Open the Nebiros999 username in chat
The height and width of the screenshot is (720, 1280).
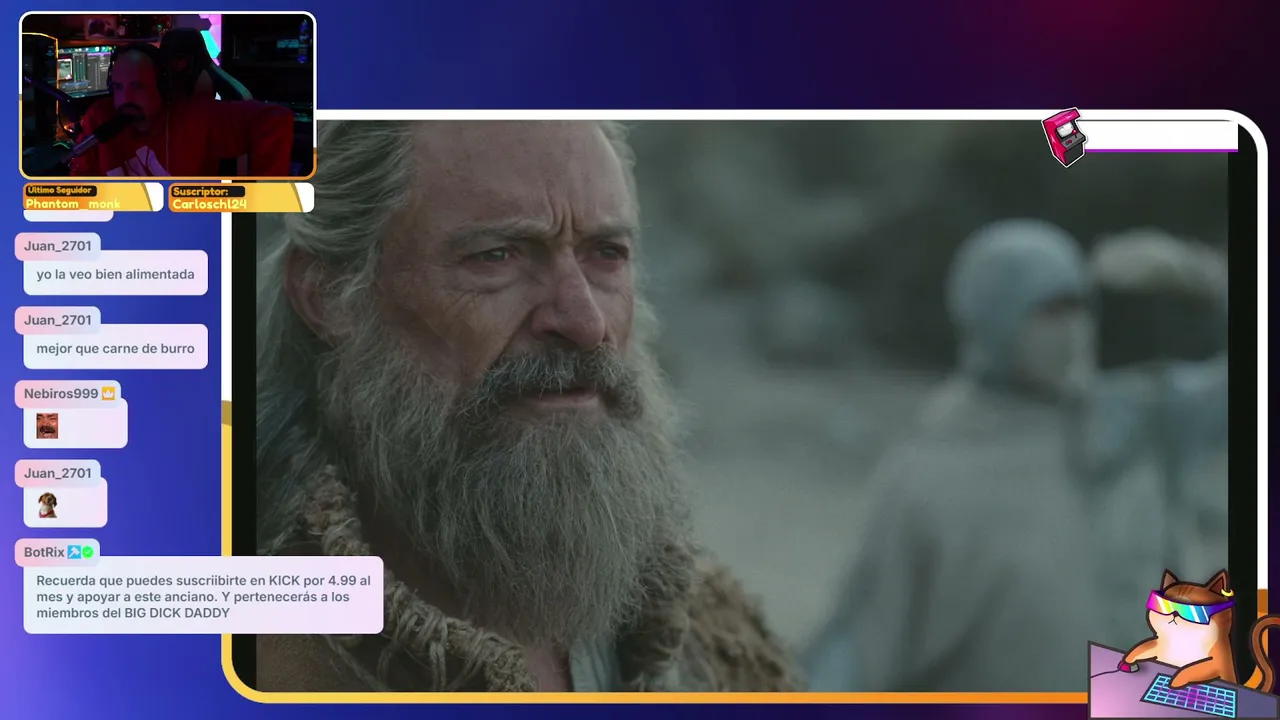(61, 394)
